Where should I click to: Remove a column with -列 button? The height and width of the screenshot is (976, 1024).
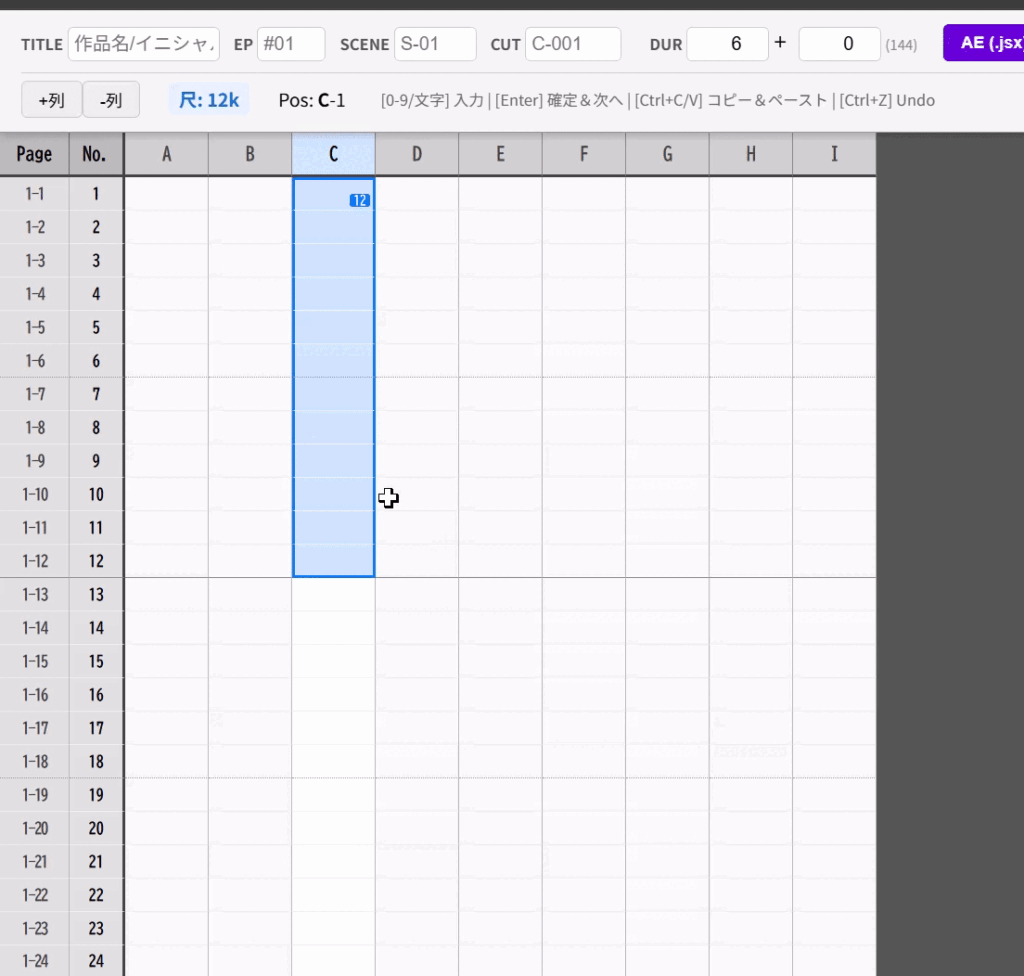[x=110, y=100]
